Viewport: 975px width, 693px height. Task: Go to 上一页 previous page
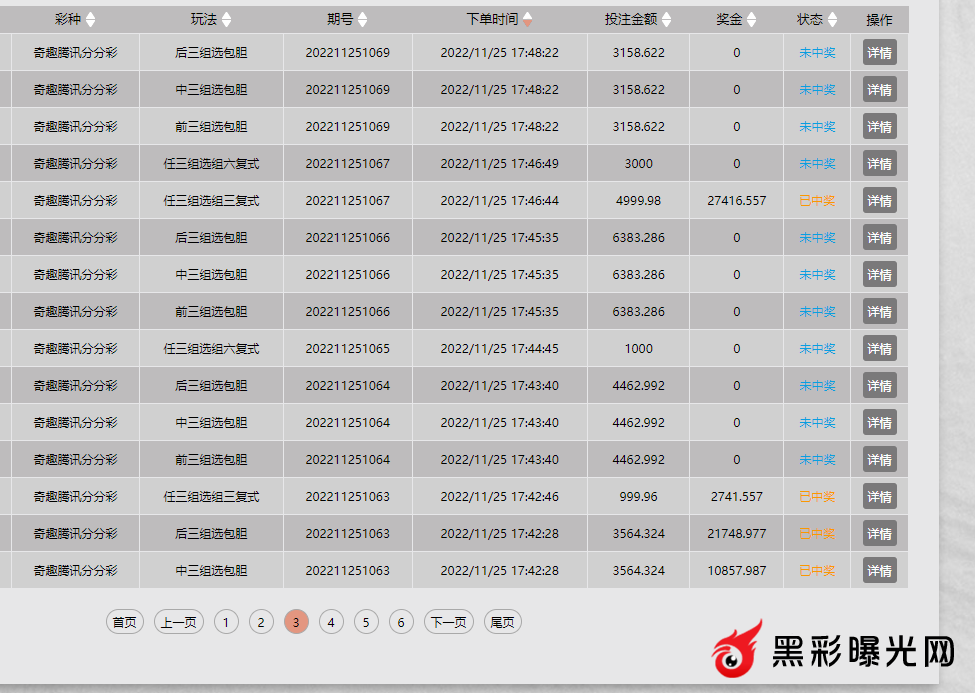coord(178,622)
